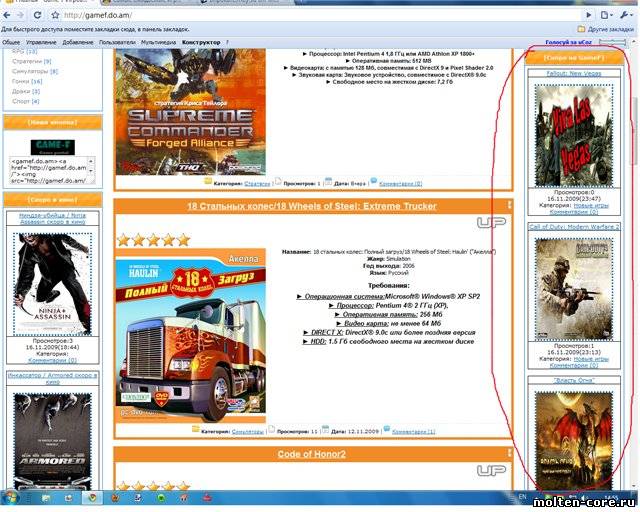Image resolution: width=640 pixels, height=512 pixels.
Task: Click calendar date icon under 18 Wheels
Action: 325,429
